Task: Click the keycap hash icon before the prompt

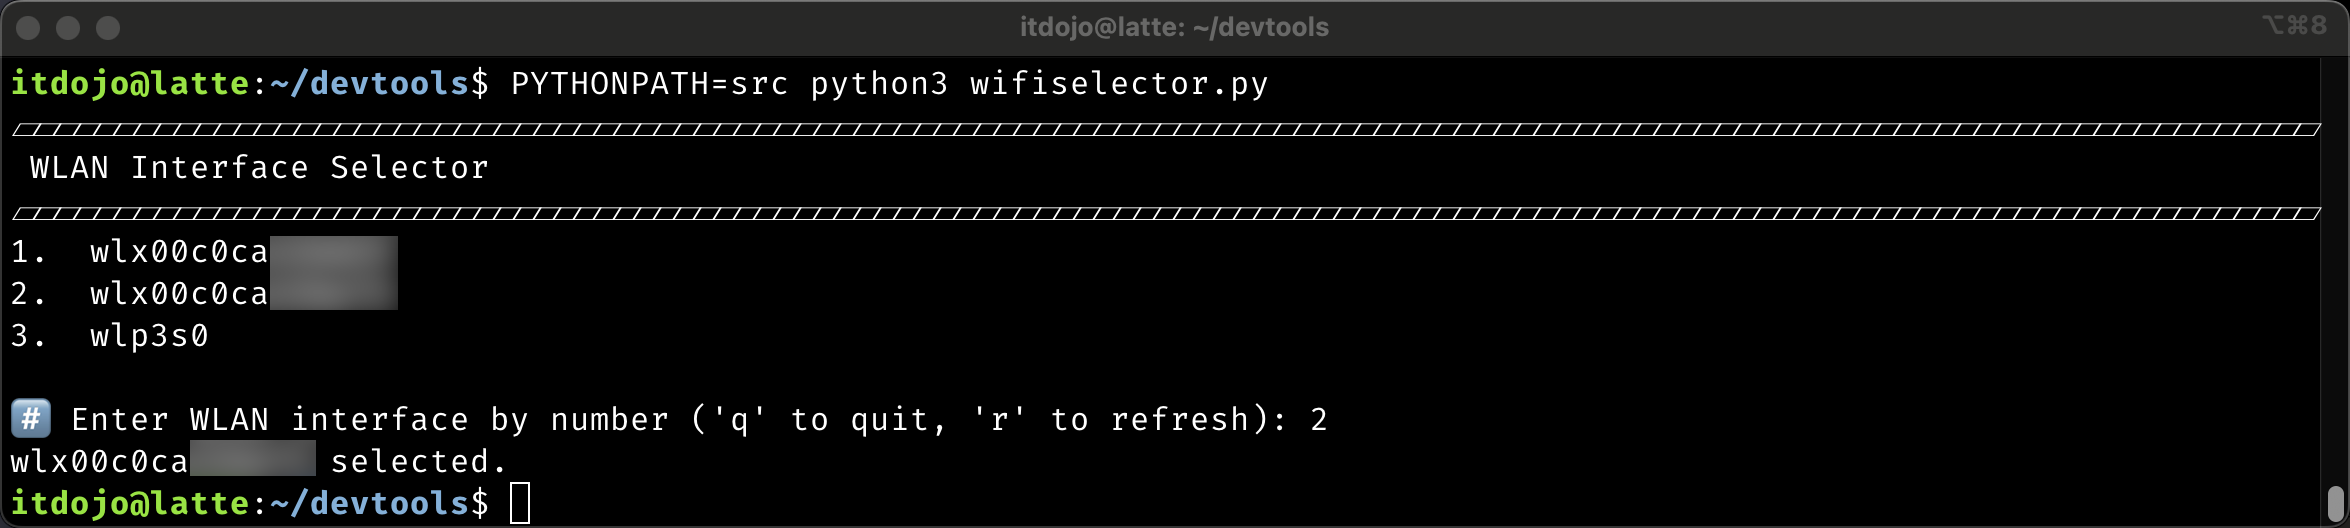Action: pos(31,419)
